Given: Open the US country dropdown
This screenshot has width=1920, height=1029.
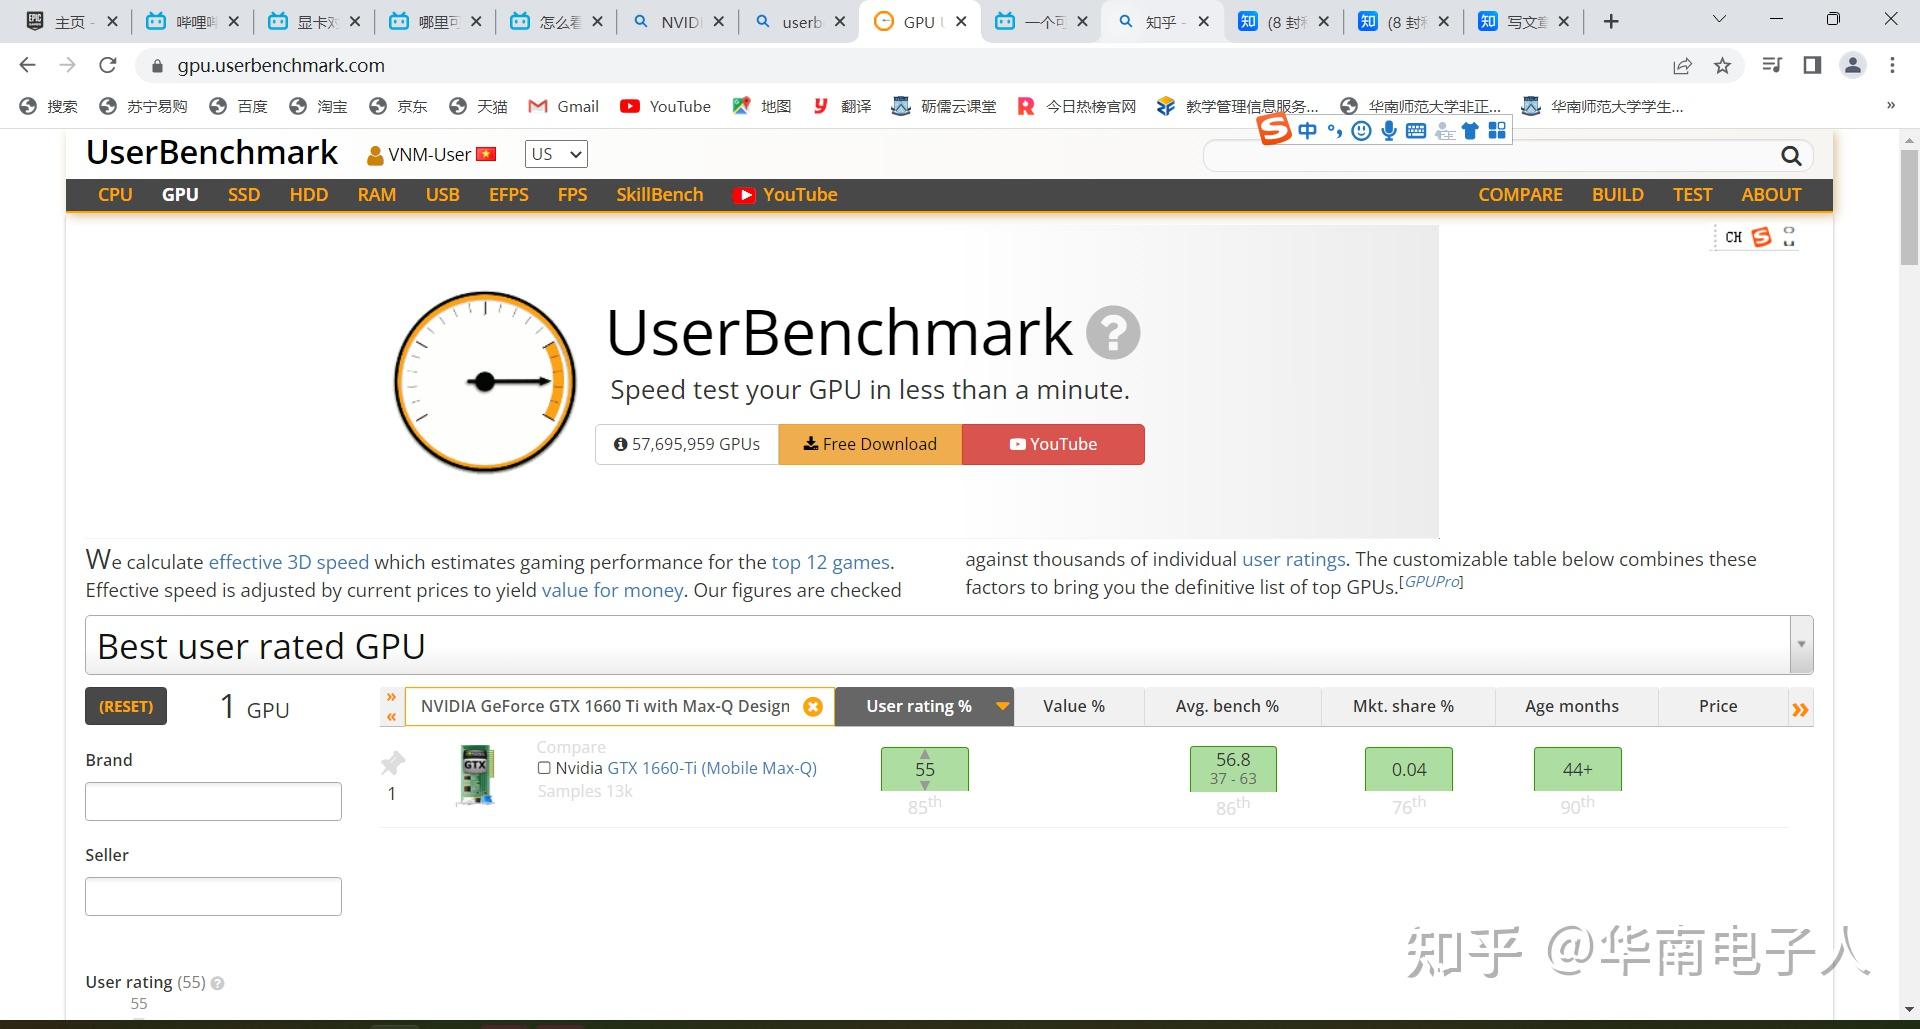Looking at the screenshot, I should 556,154.
